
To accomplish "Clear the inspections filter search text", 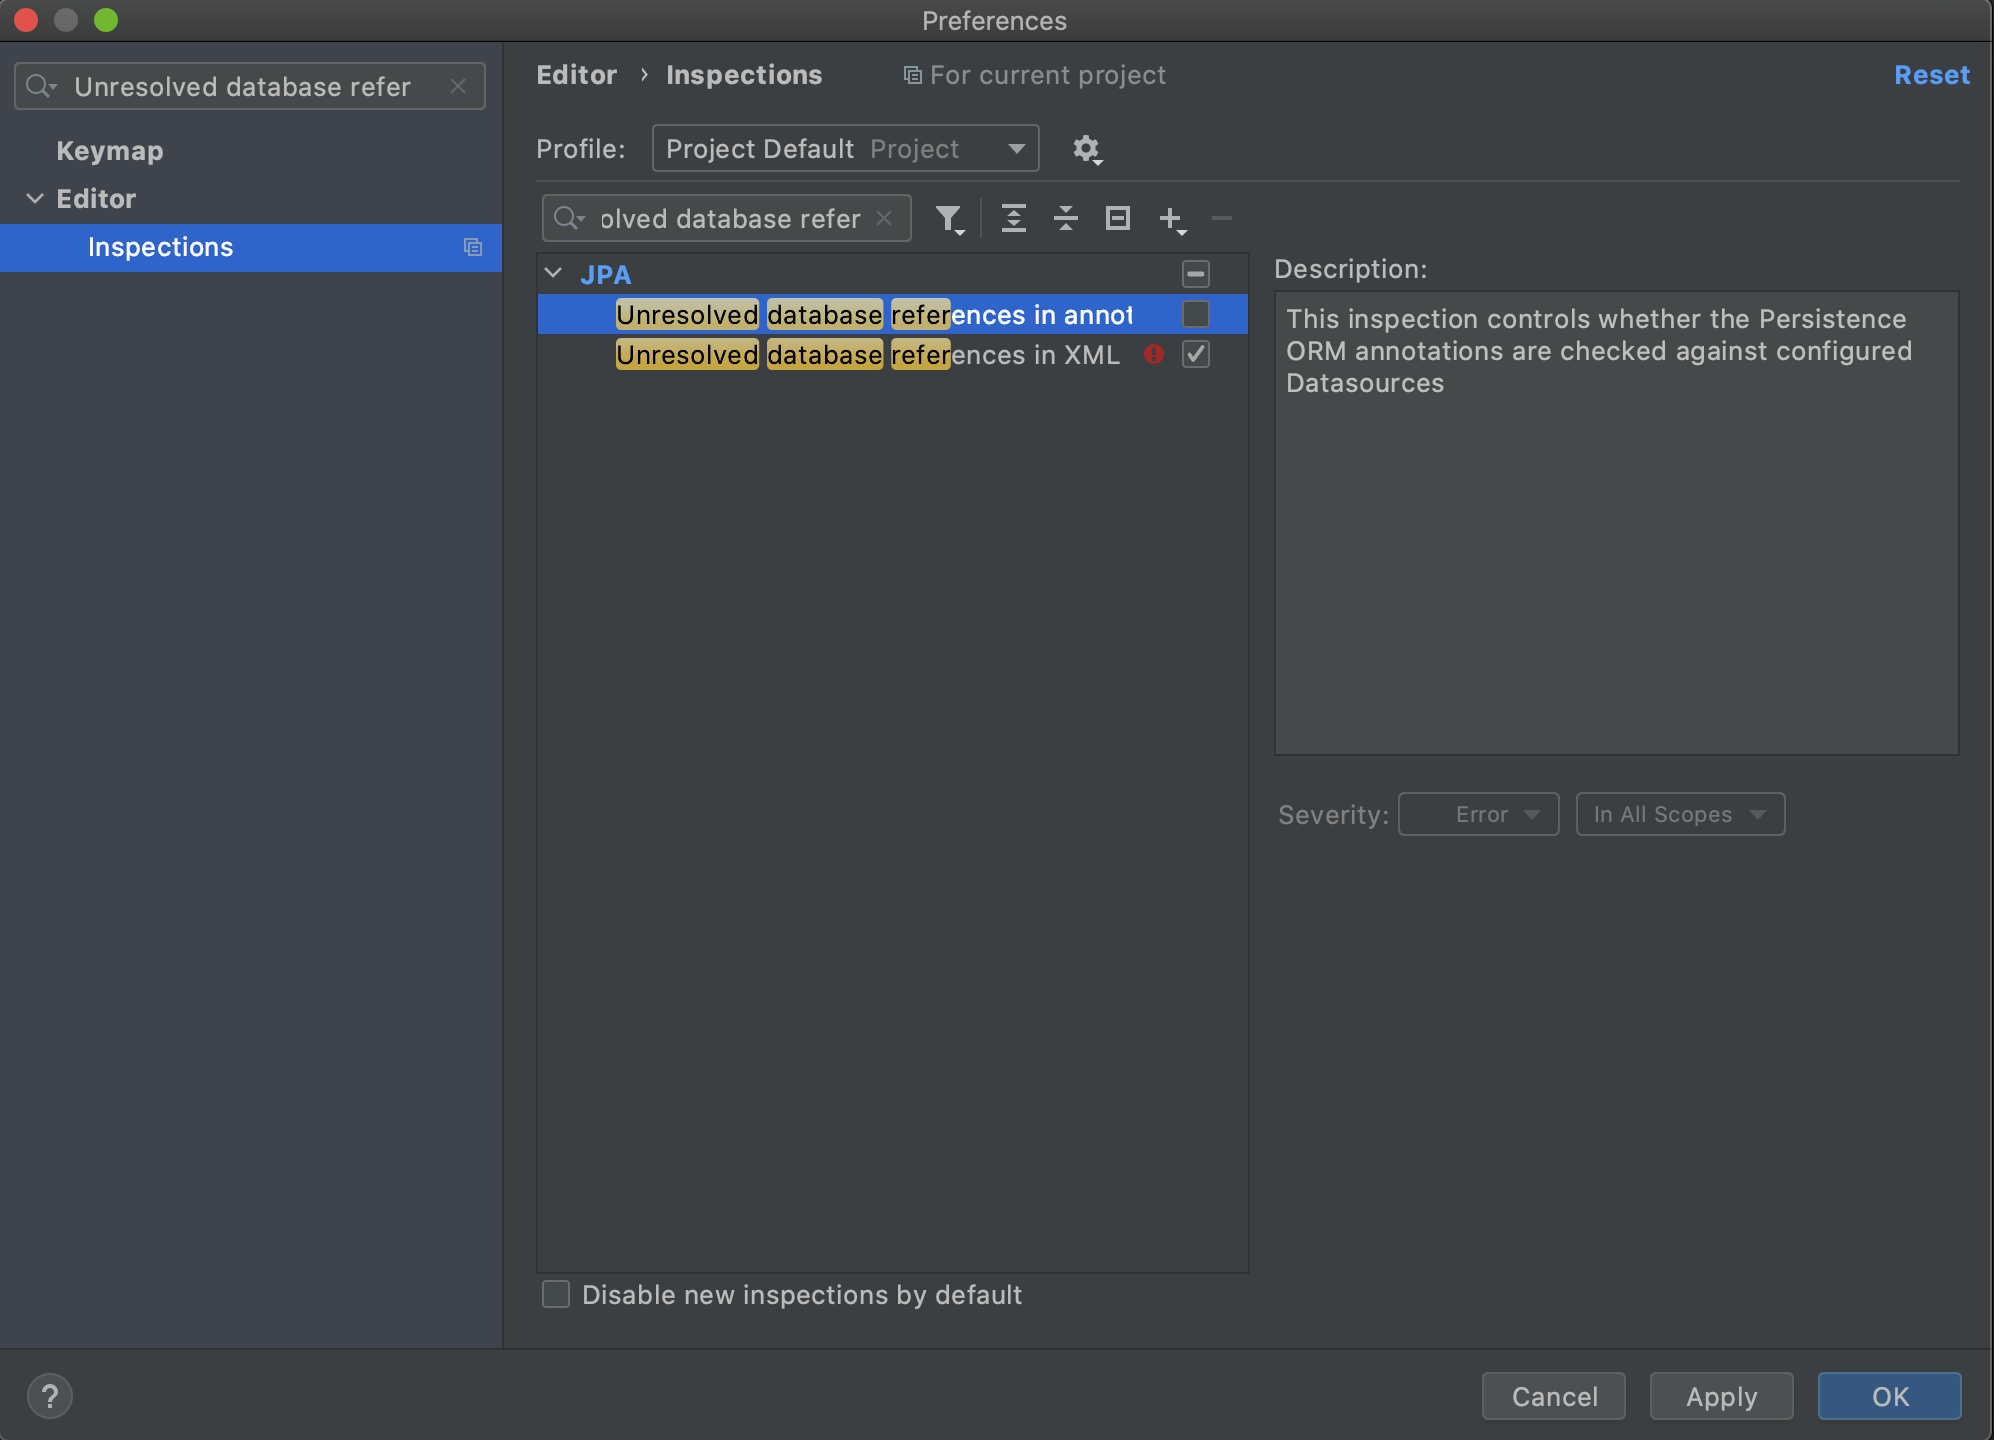I will 884,218.
